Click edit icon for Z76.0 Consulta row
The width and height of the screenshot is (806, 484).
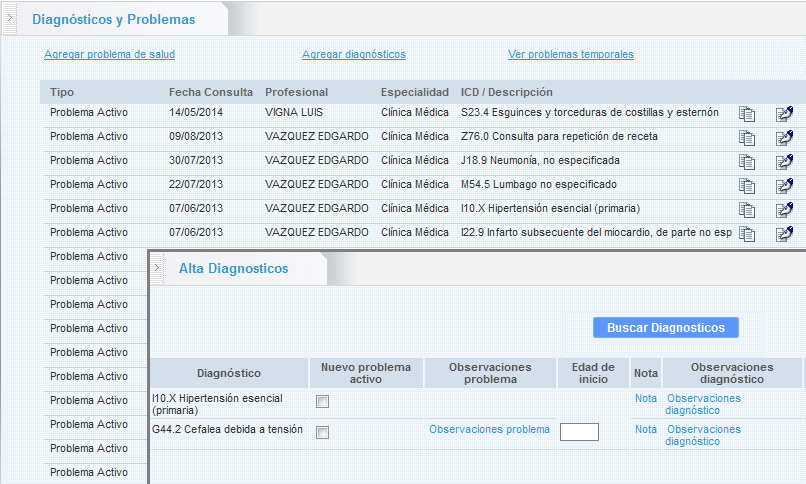(x=784, y=138)
